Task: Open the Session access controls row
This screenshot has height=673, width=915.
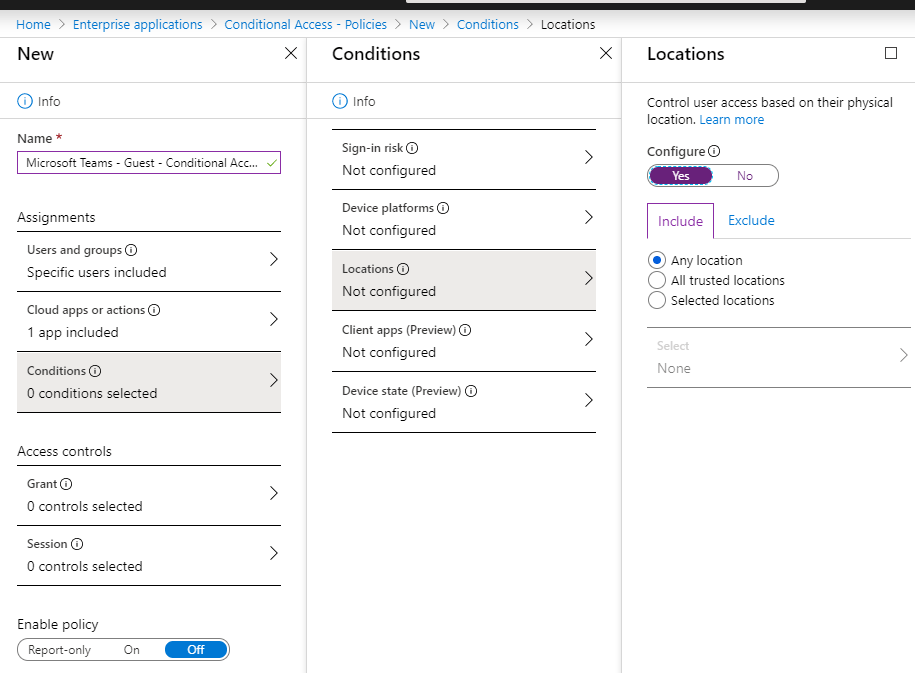Action: (149, 555)
